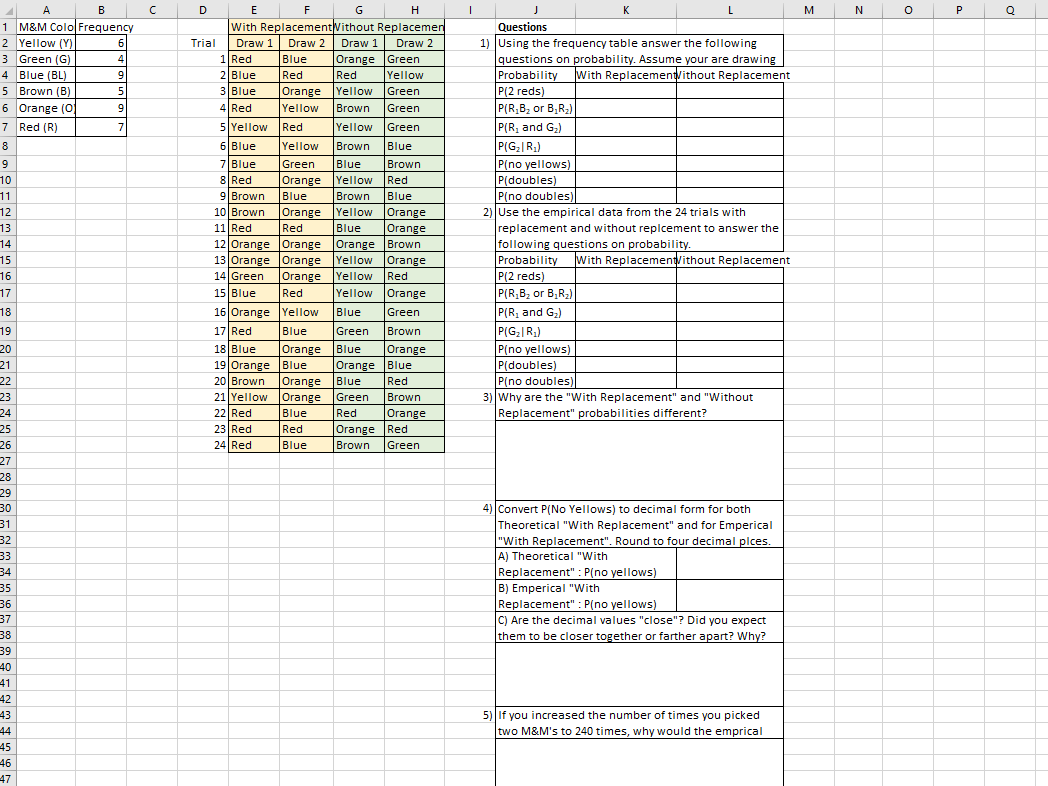Select 'P(R₁B₂ or B₁R₂)' label in row 17

(535, 293)
